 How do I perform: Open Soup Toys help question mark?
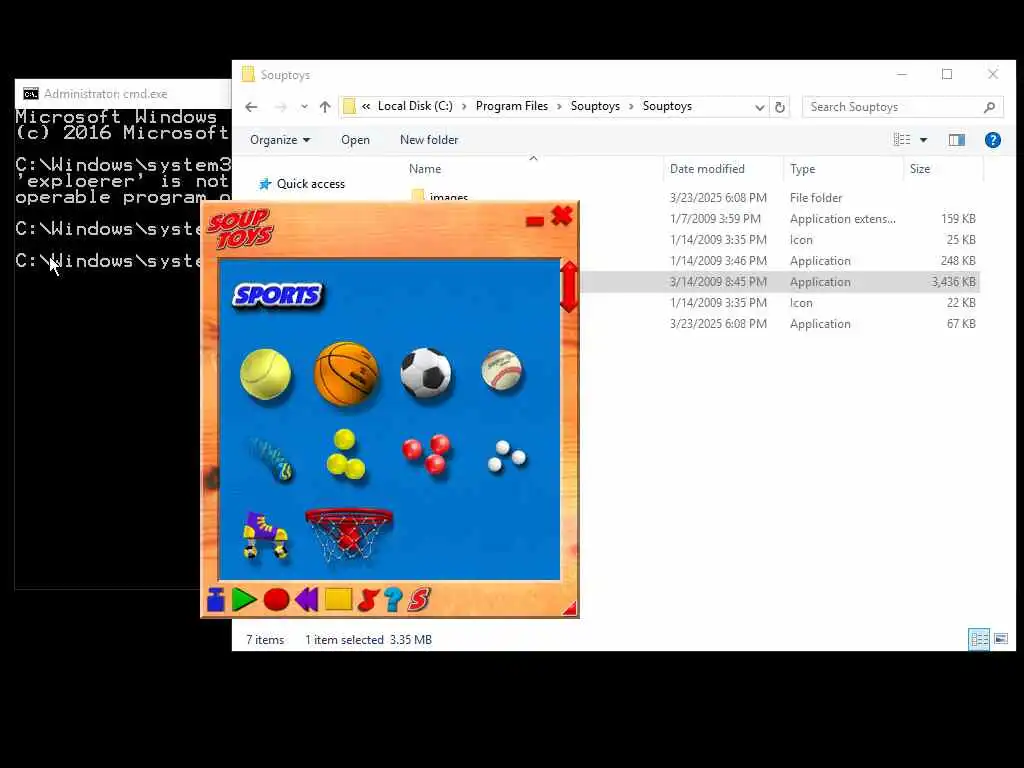[x=393, y=600]
